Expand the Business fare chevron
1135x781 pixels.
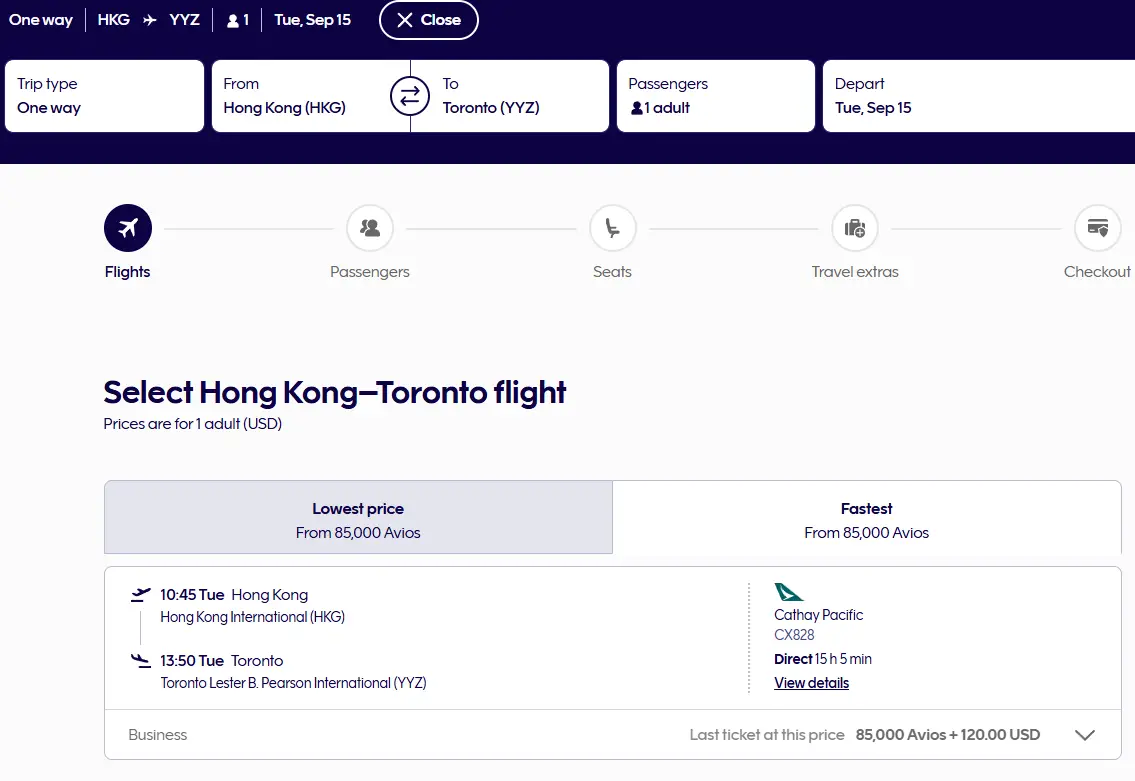click(x=1085, y=735)
